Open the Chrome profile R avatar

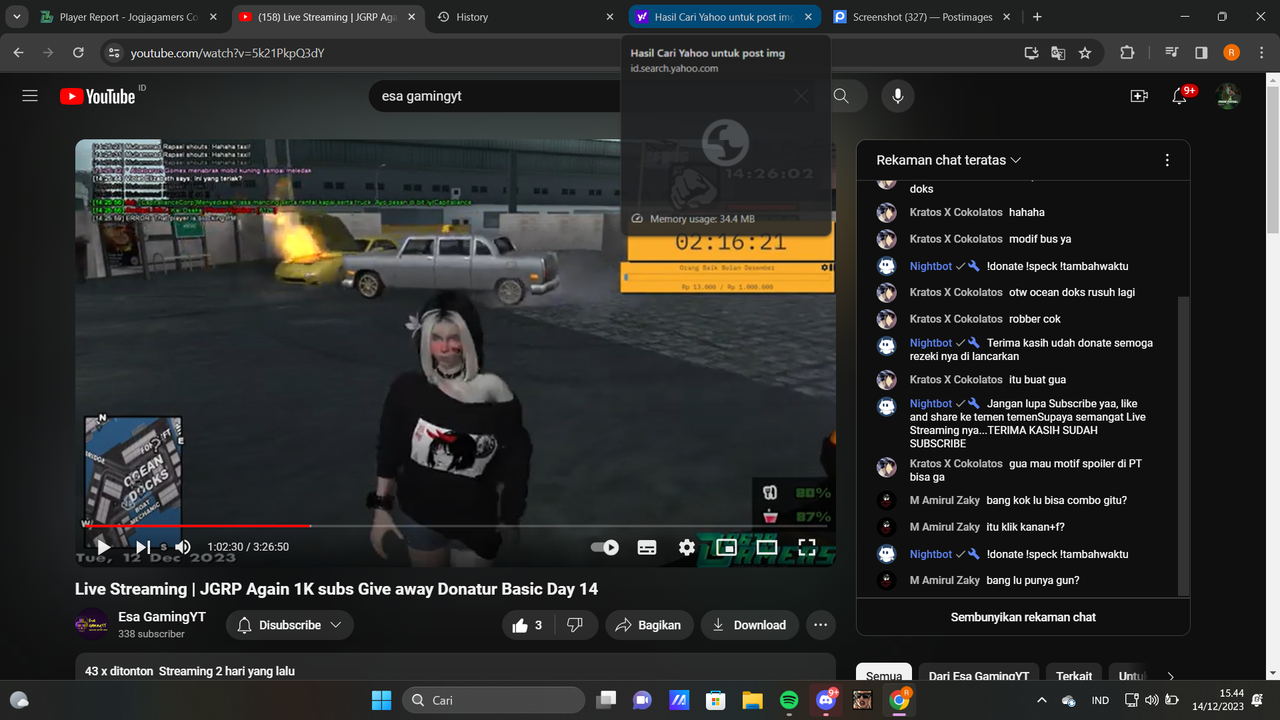(x=1231, y=53)
